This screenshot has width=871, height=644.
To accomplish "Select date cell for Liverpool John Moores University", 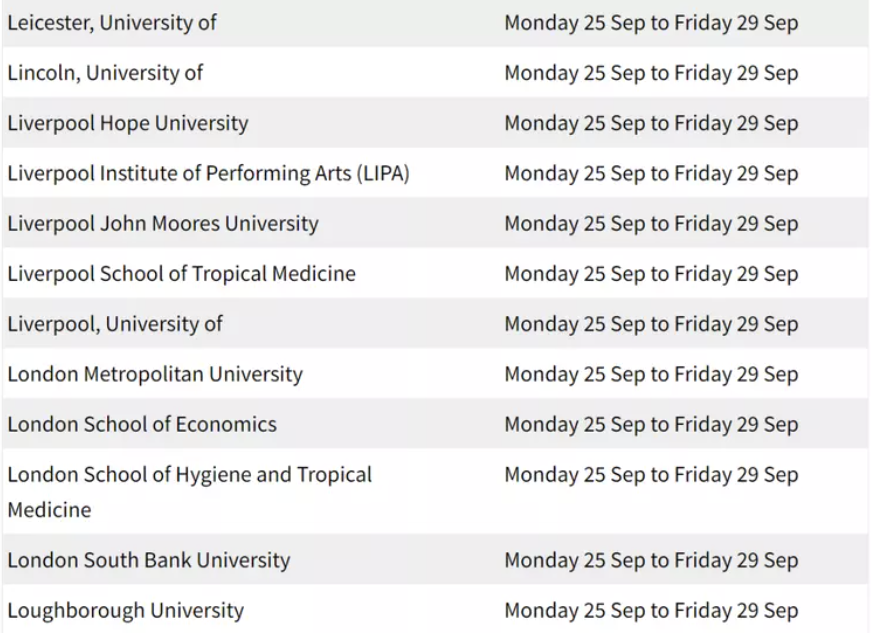I will (x=651, y=223).
